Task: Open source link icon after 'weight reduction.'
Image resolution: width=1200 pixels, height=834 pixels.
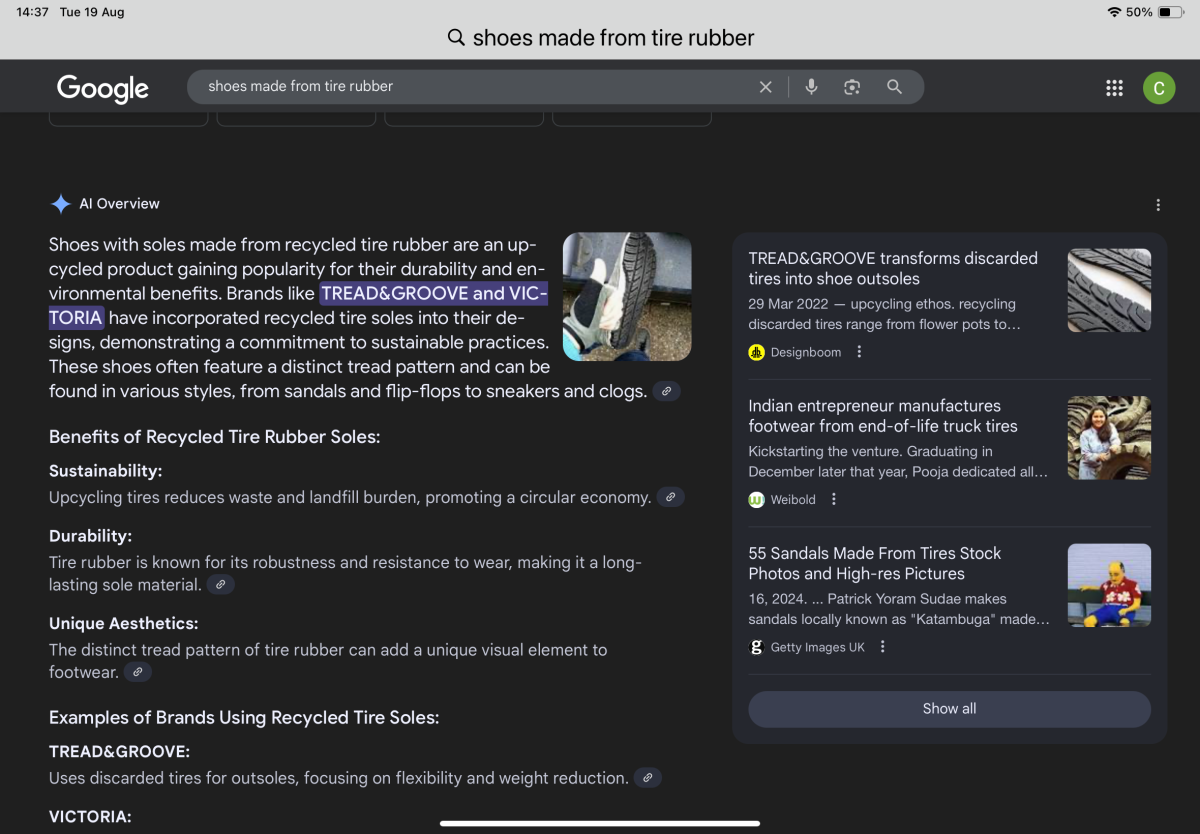Action: point(648,778)
